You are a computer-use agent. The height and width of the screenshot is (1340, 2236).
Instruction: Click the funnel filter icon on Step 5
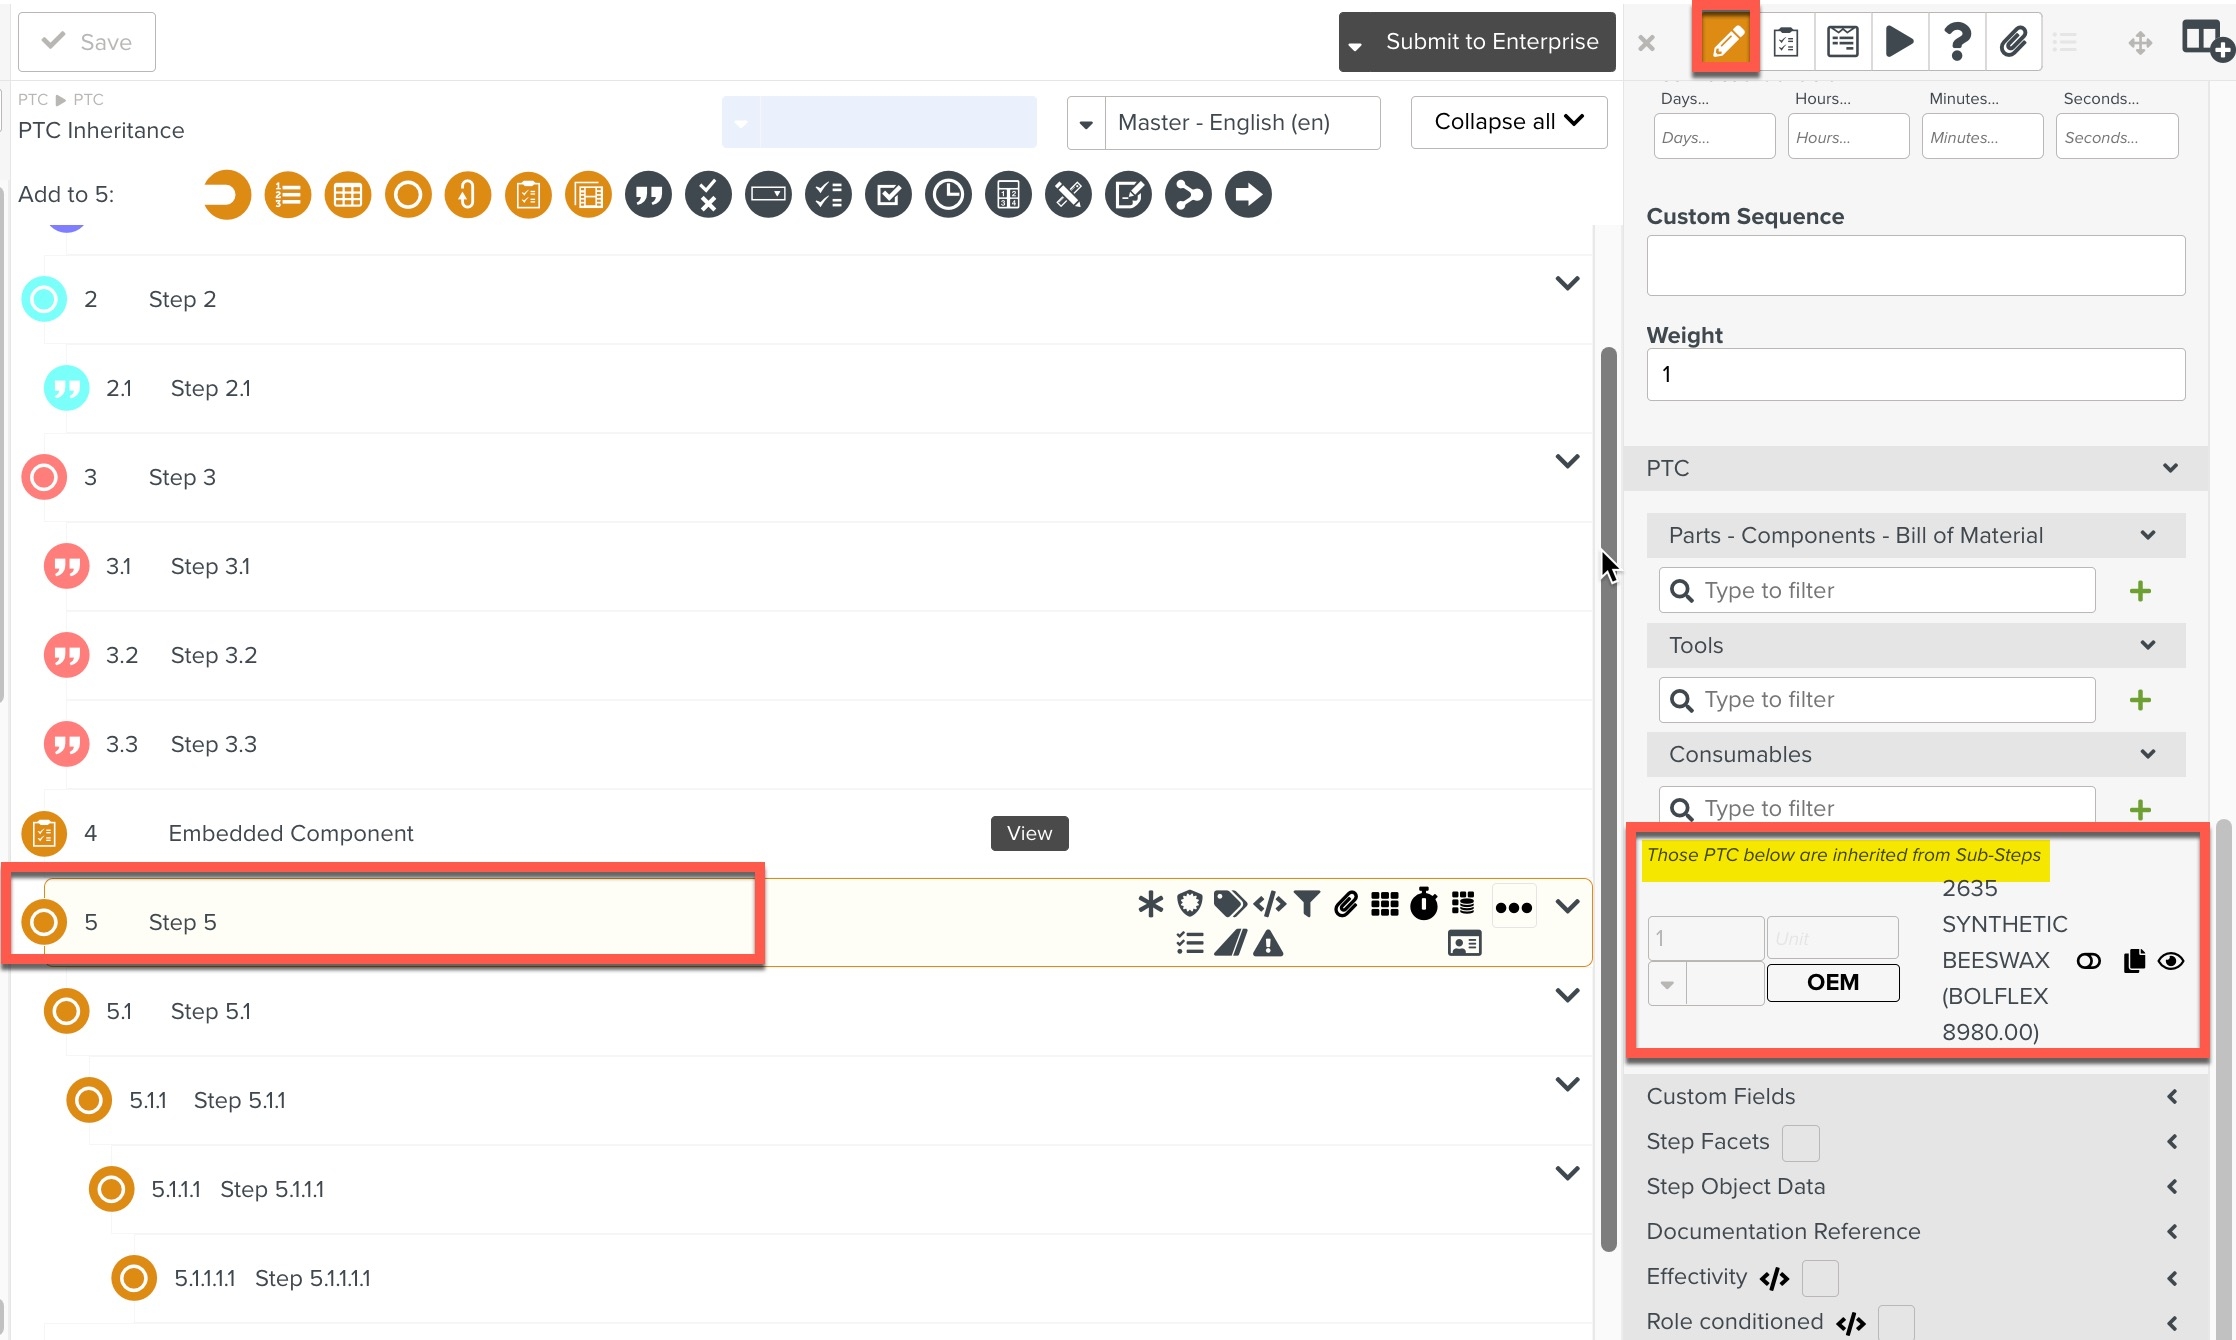pyautogui.click(x=1306, y=904)
